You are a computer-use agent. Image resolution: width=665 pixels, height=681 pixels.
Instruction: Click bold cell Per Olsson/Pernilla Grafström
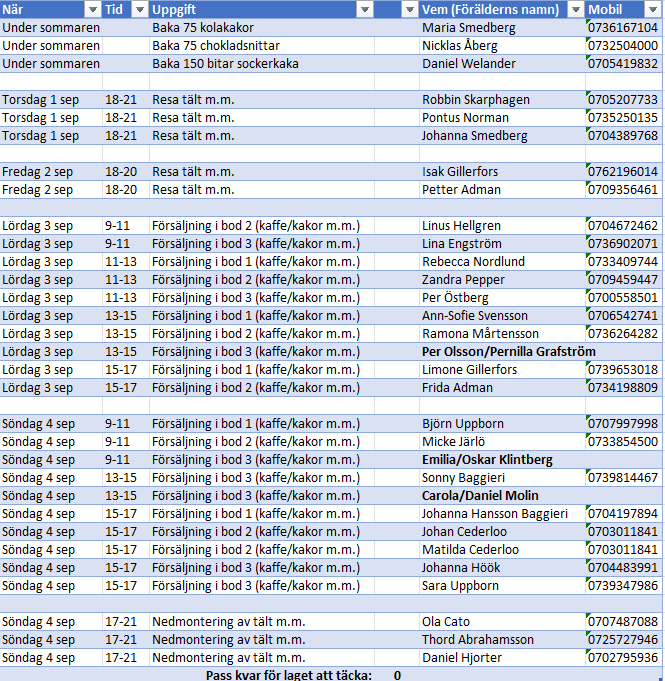pyautogui.click(x=508, y=352)
